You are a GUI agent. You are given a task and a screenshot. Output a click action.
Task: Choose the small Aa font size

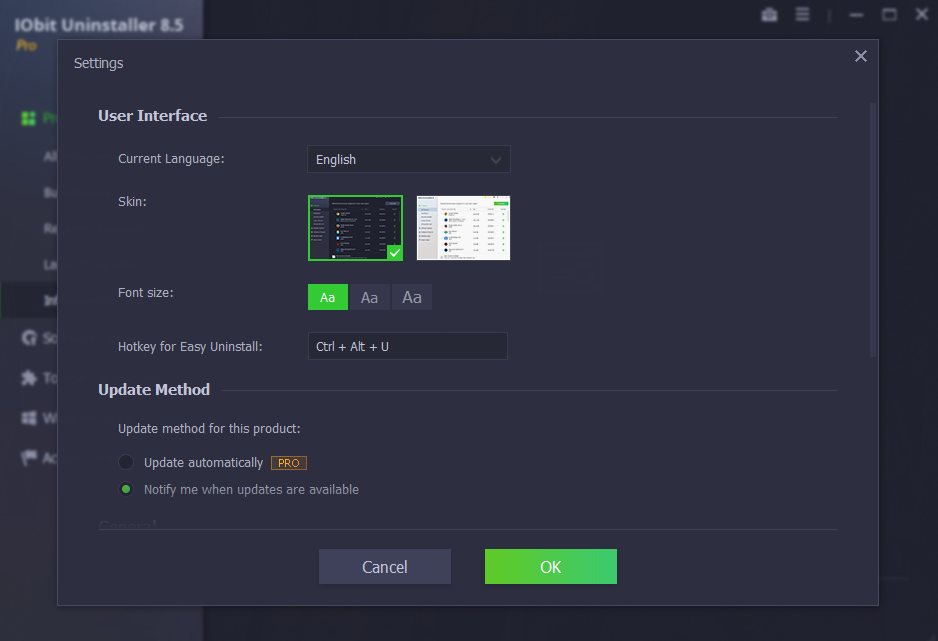(328, 297)
